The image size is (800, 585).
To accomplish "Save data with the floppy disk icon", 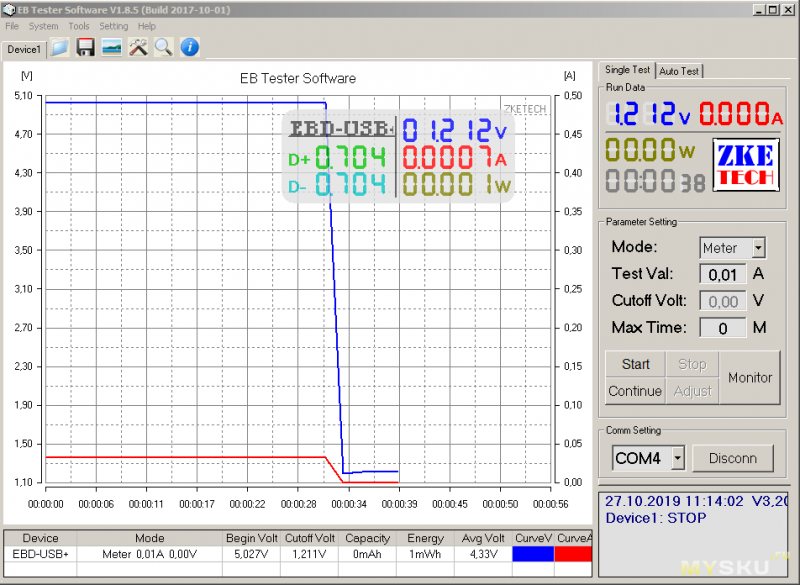I will (85, 47).
